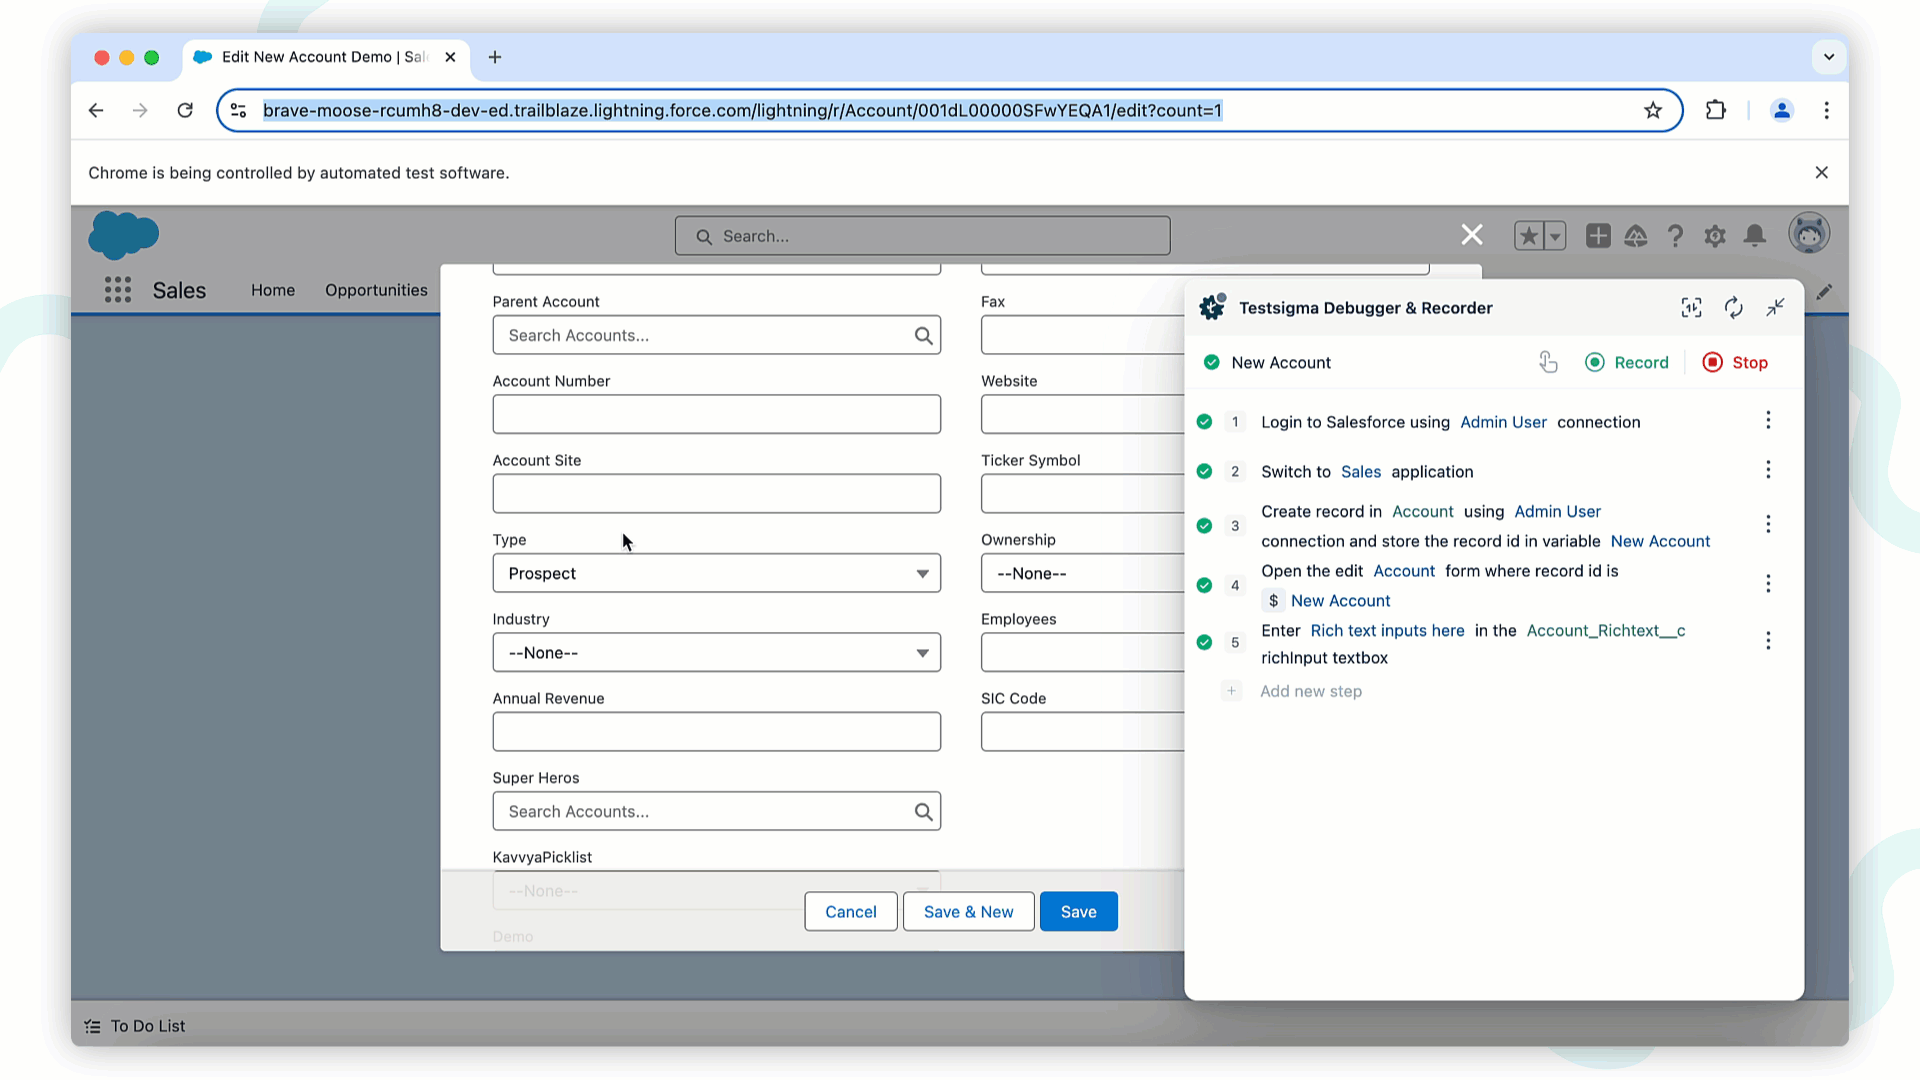The image size is (1920, 1080).
Task: Cancel the account edit
Action: [851, 912]
